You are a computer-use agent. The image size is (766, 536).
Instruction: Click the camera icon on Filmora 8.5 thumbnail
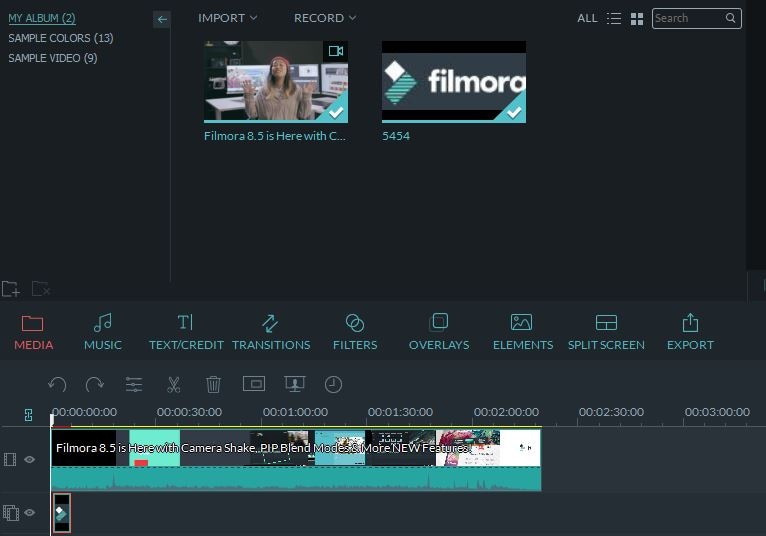click(336, 51)
